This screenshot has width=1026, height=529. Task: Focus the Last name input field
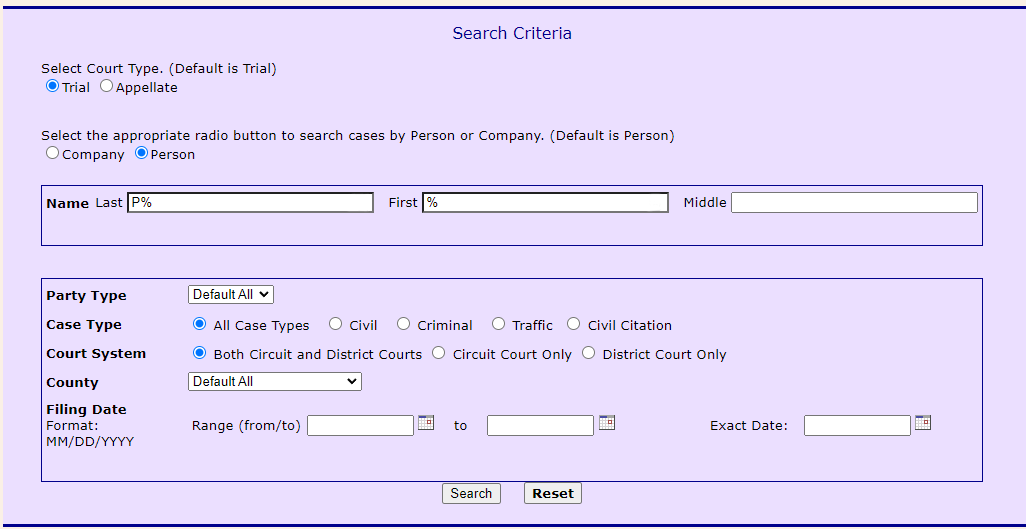coord(251,202)
